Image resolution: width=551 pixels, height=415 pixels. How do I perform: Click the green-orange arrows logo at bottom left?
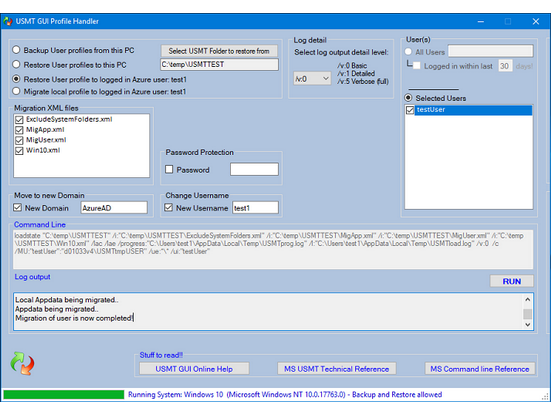pos(22,363)
